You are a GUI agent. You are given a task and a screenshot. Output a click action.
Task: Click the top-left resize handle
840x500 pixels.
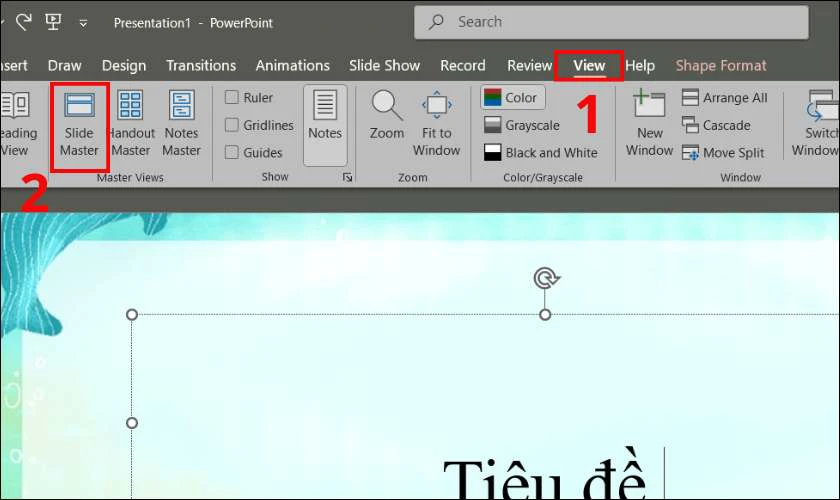coord(132,315)
